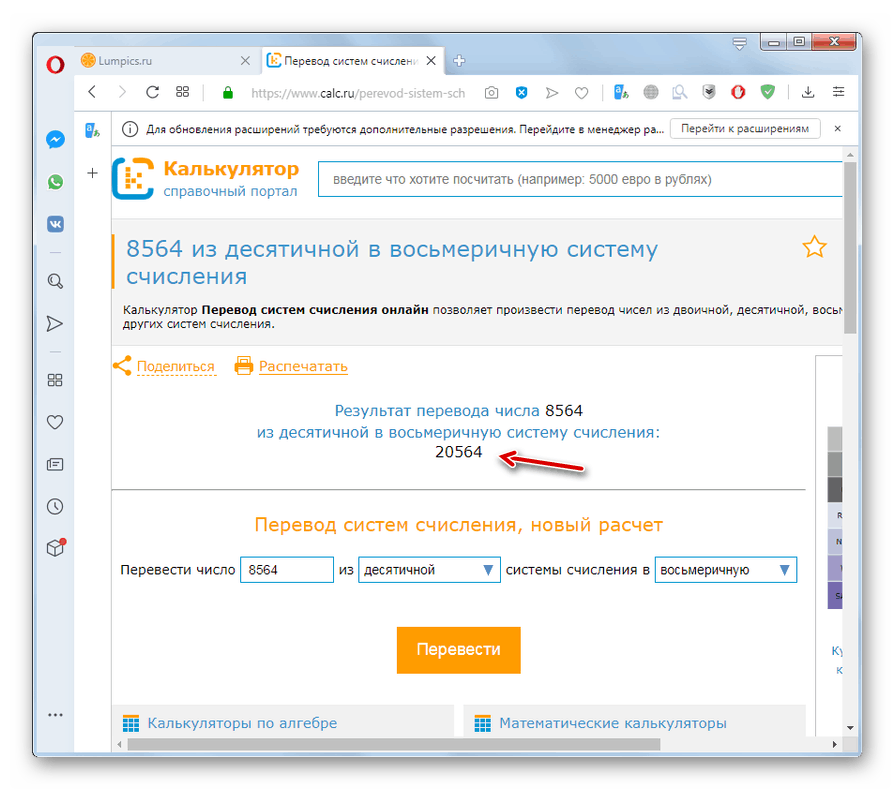
Task: Open globe extension icon
Action: 651,92
